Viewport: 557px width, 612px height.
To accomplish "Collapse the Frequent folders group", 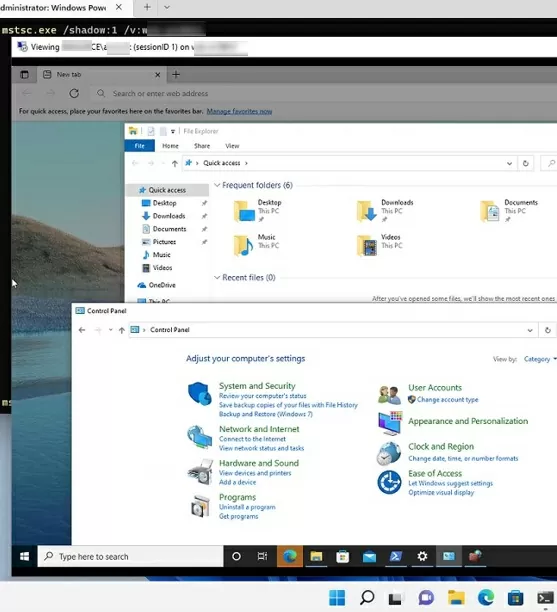I will point(217,185).
